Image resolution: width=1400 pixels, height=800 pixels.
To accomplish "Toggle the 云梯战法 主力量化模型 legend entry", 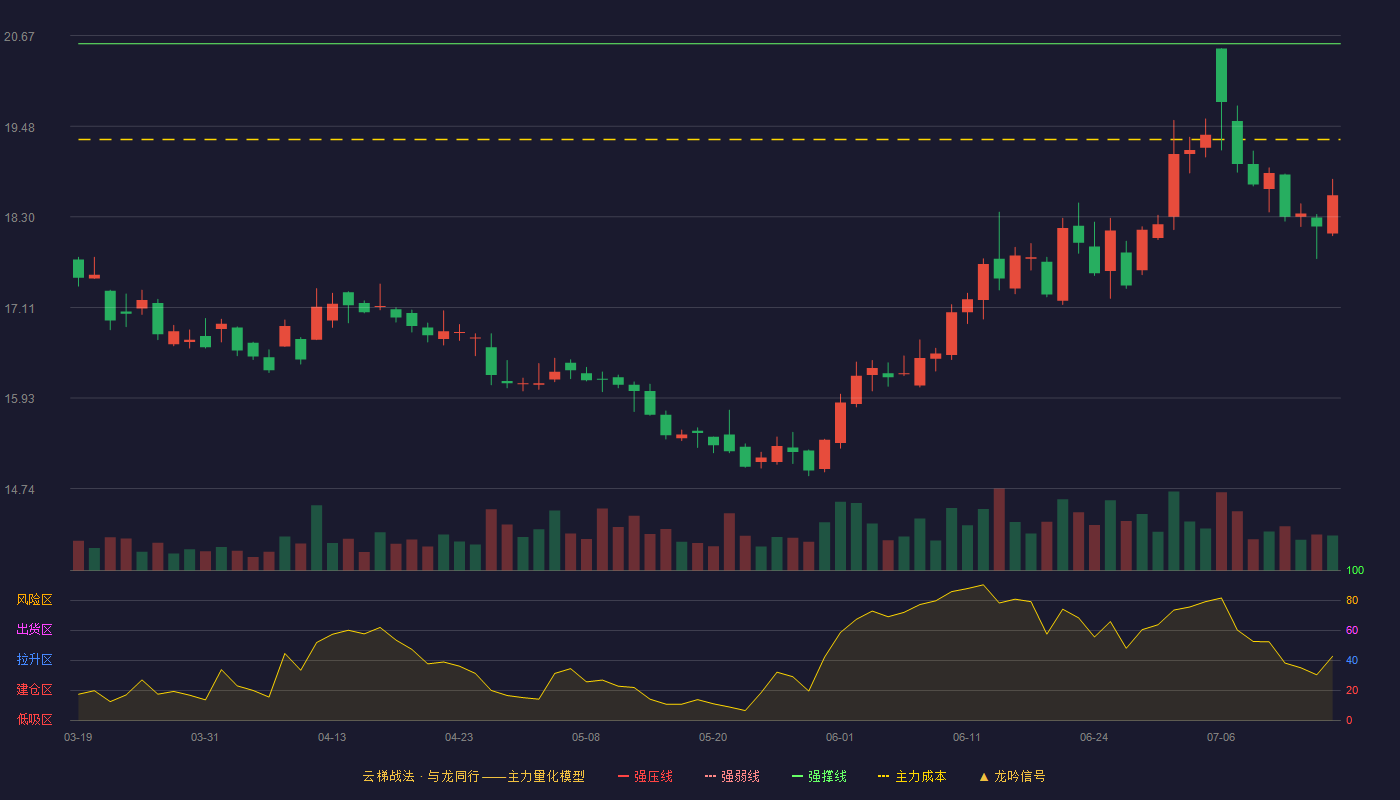I will pyautogui.click(x=473, y=776).
